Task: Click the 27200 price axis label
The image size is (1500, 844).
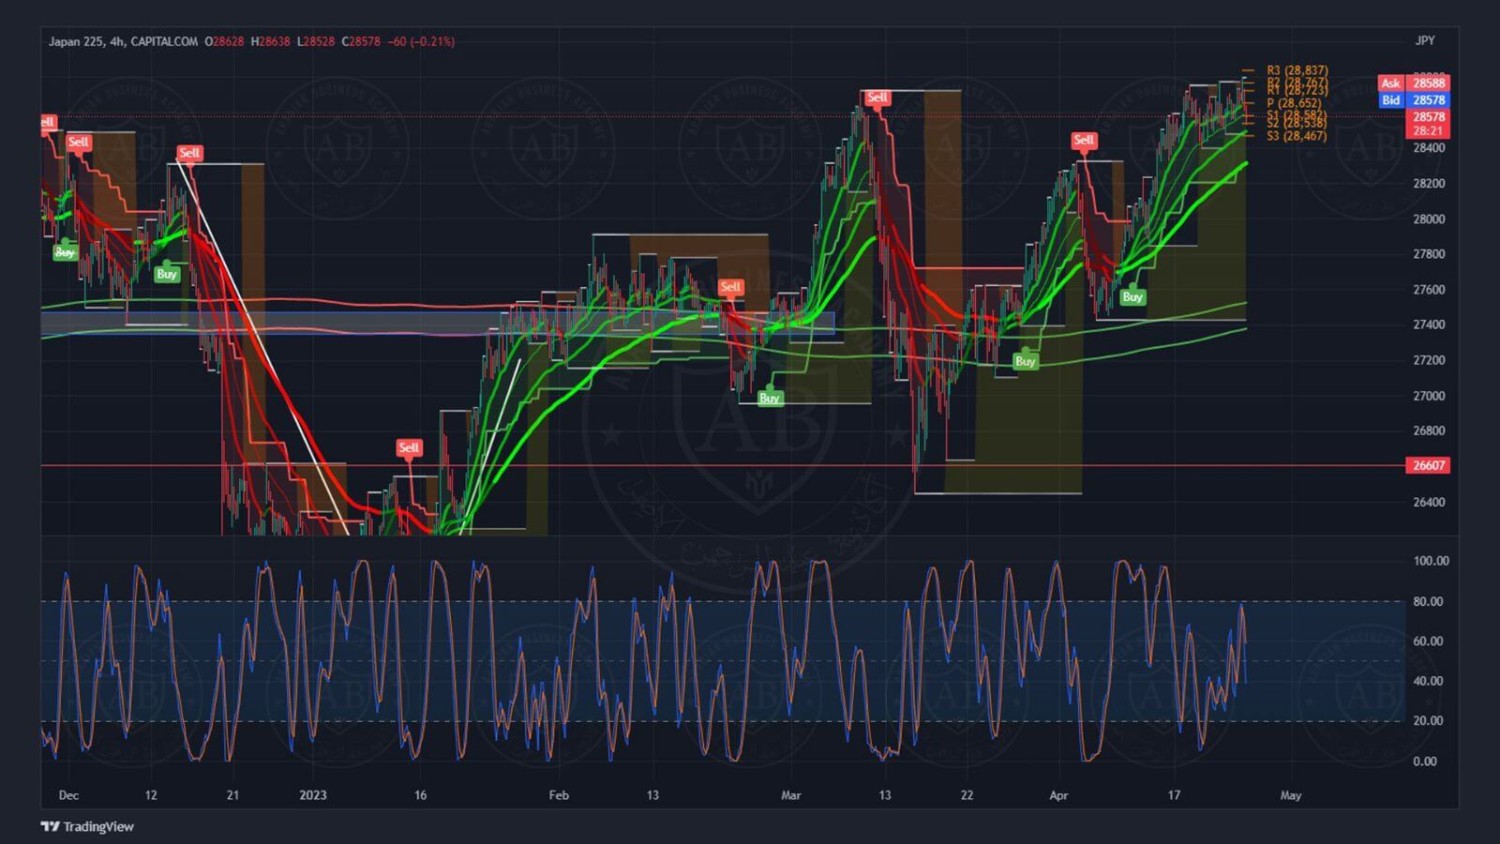Action: click(x=1429, y=360)
